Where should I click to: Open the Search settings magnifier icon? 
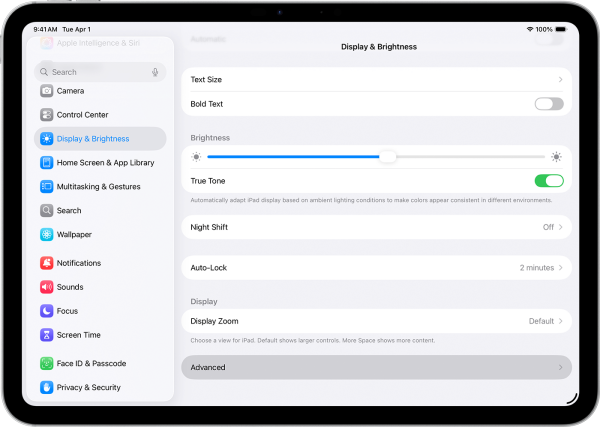[47, 210]
